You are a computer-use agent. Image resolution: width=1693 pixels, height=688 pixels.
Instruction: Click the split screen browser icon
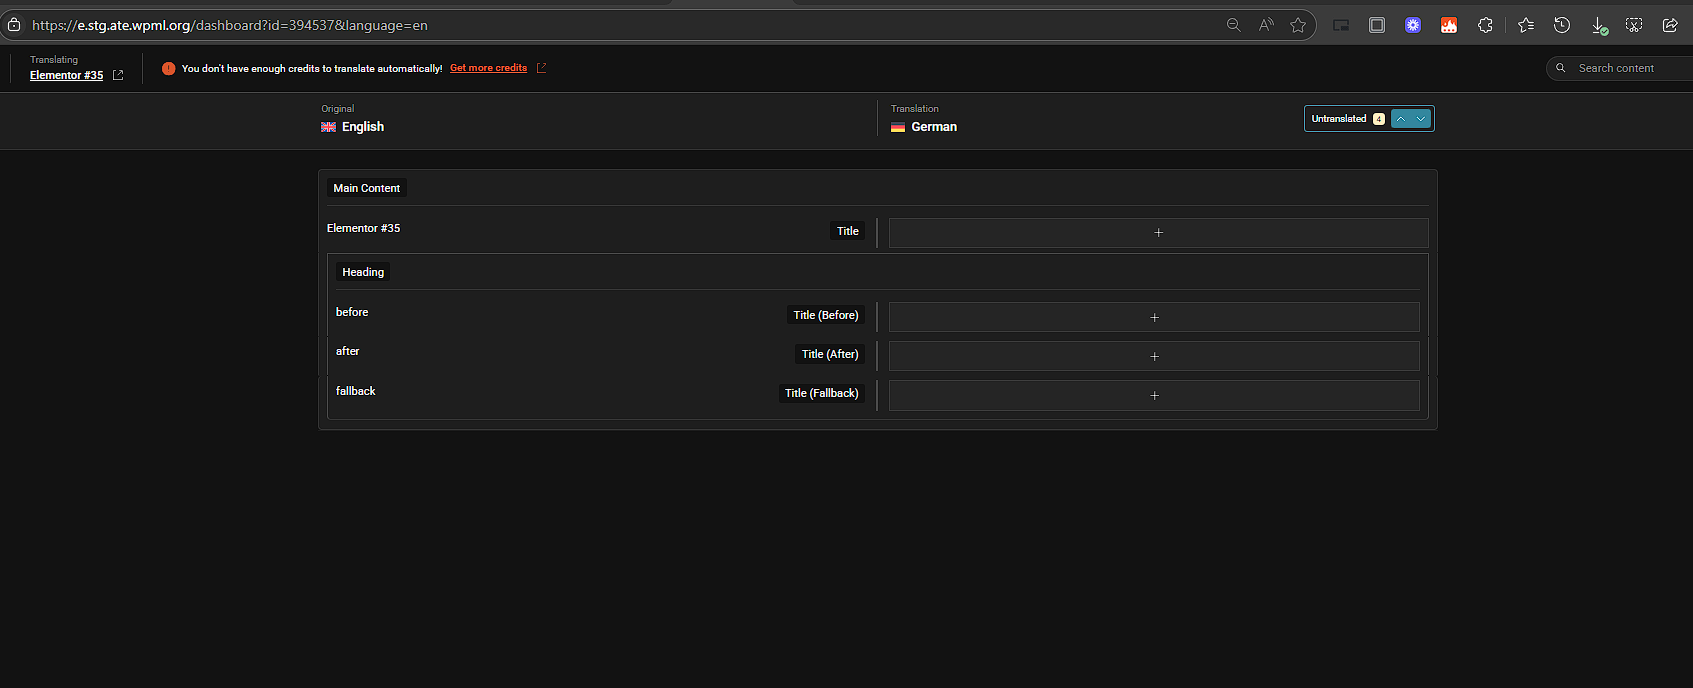pos(1377,25)
